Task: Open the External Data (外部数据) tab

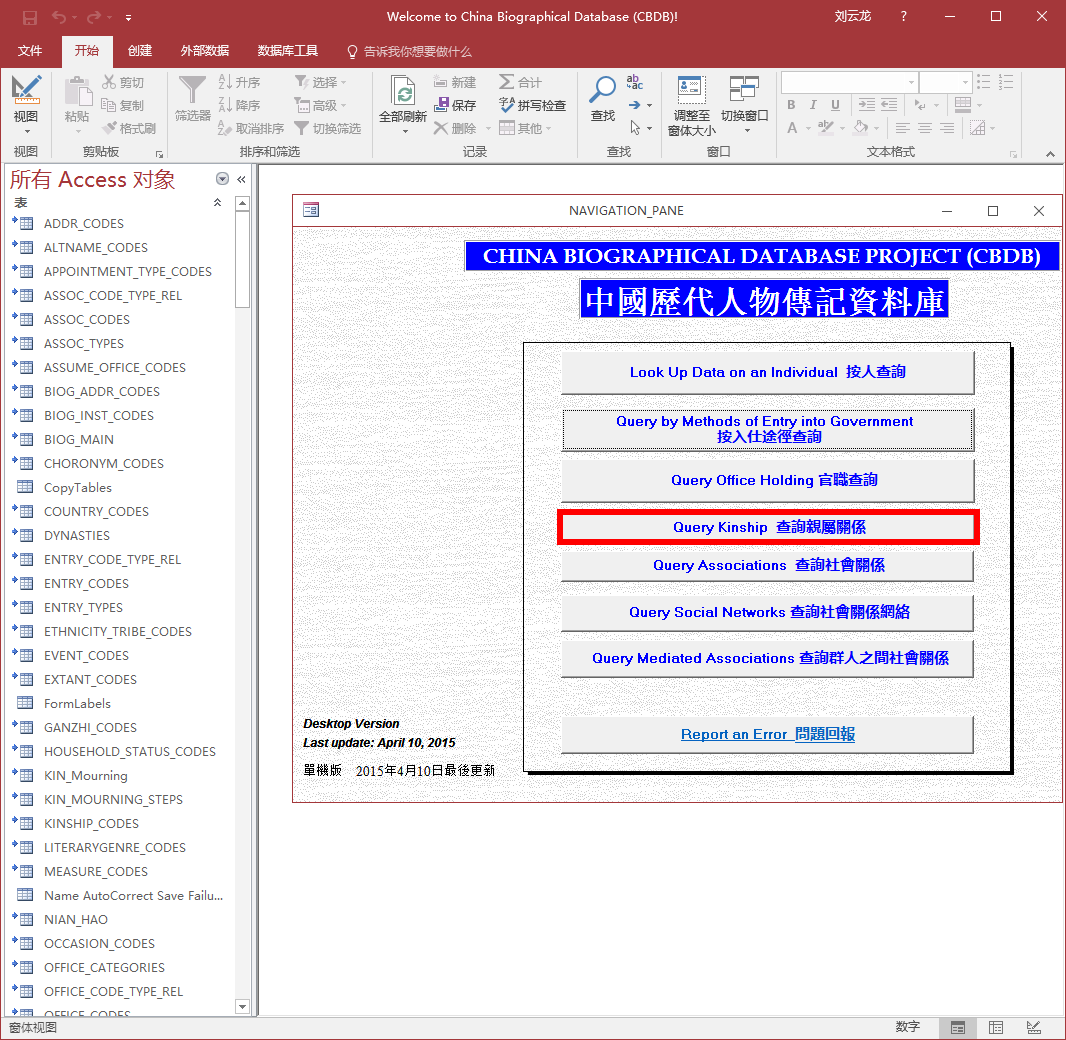Action: tap(204, 51)
